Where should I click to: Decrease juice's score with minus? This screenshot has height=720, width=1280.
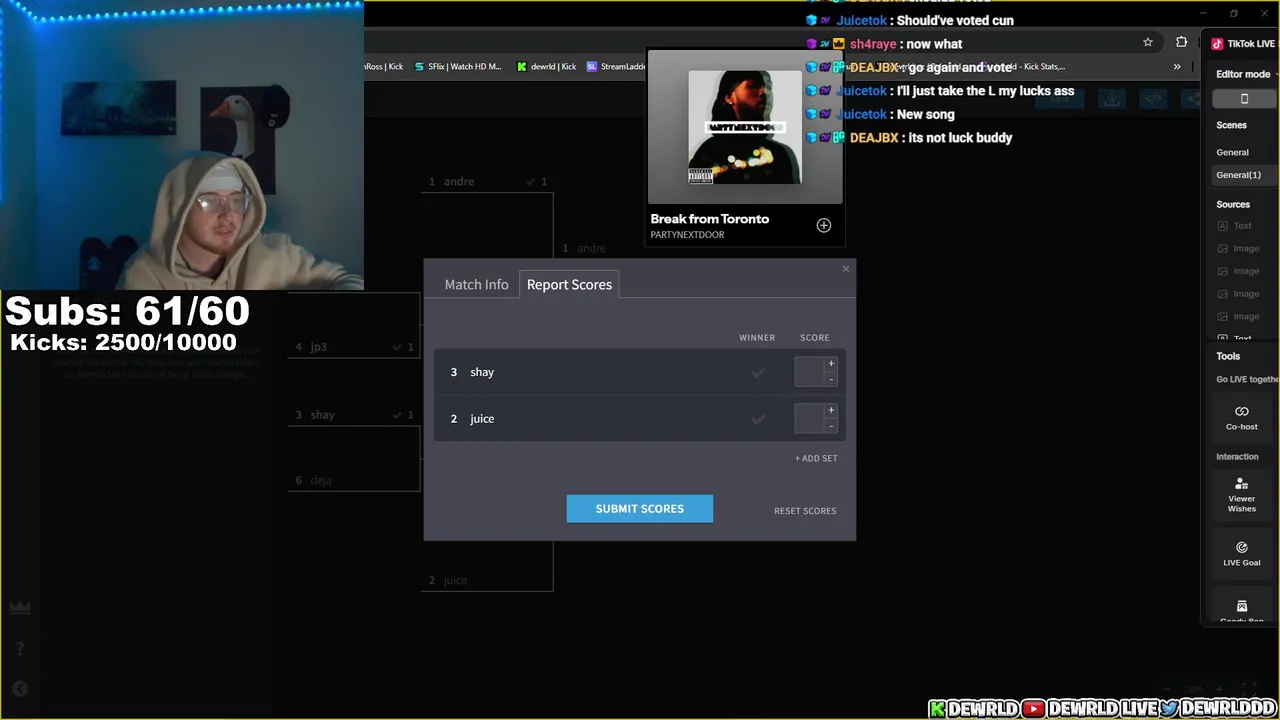click(831, 426)
